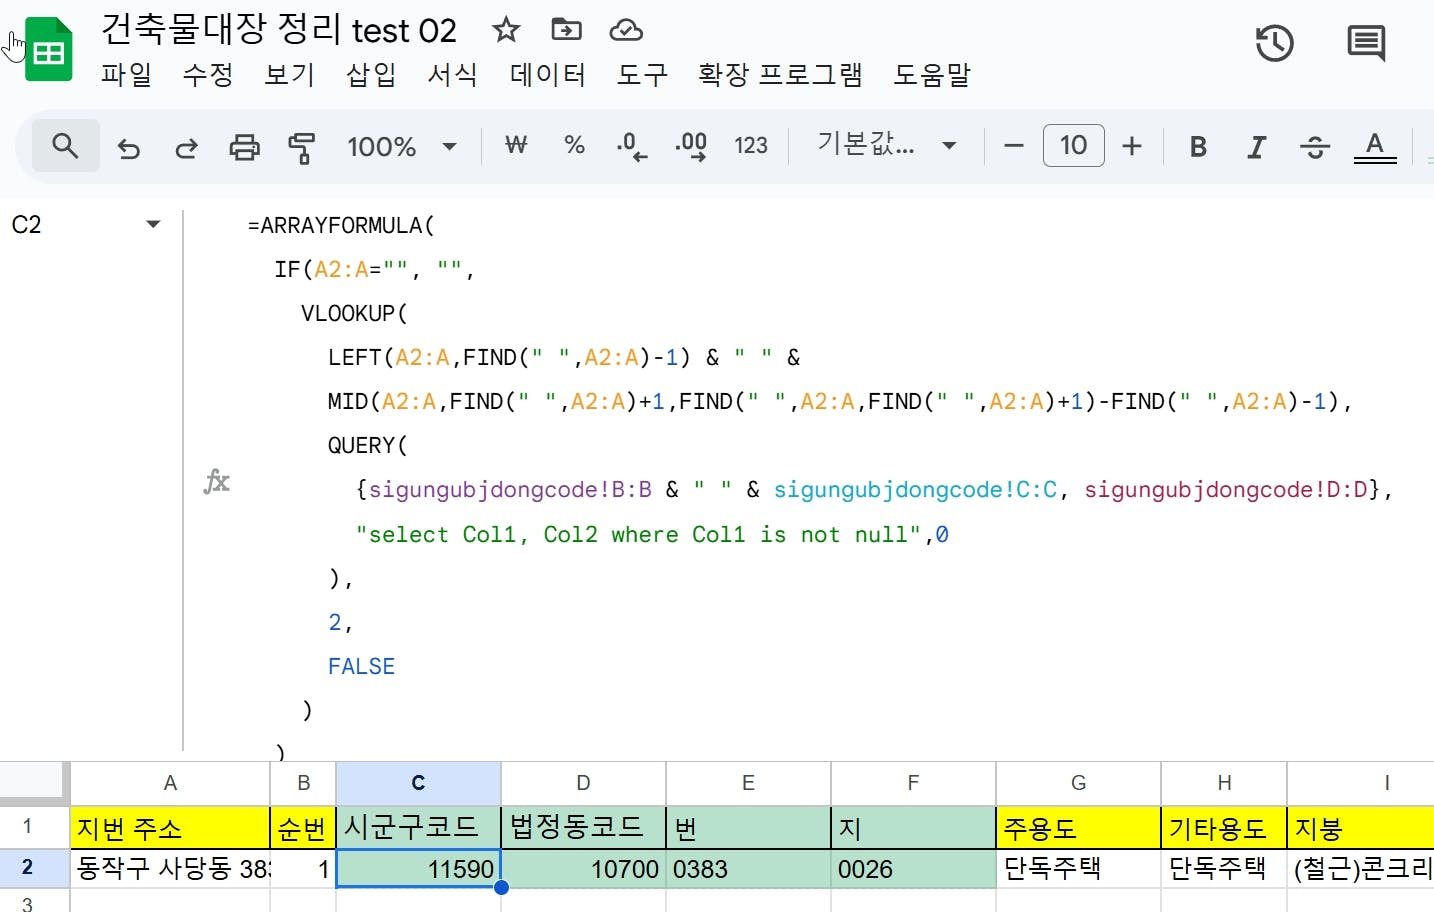This screenshot has height=912, width=1434.
Task: Select column F header
Action: point(913,783)
